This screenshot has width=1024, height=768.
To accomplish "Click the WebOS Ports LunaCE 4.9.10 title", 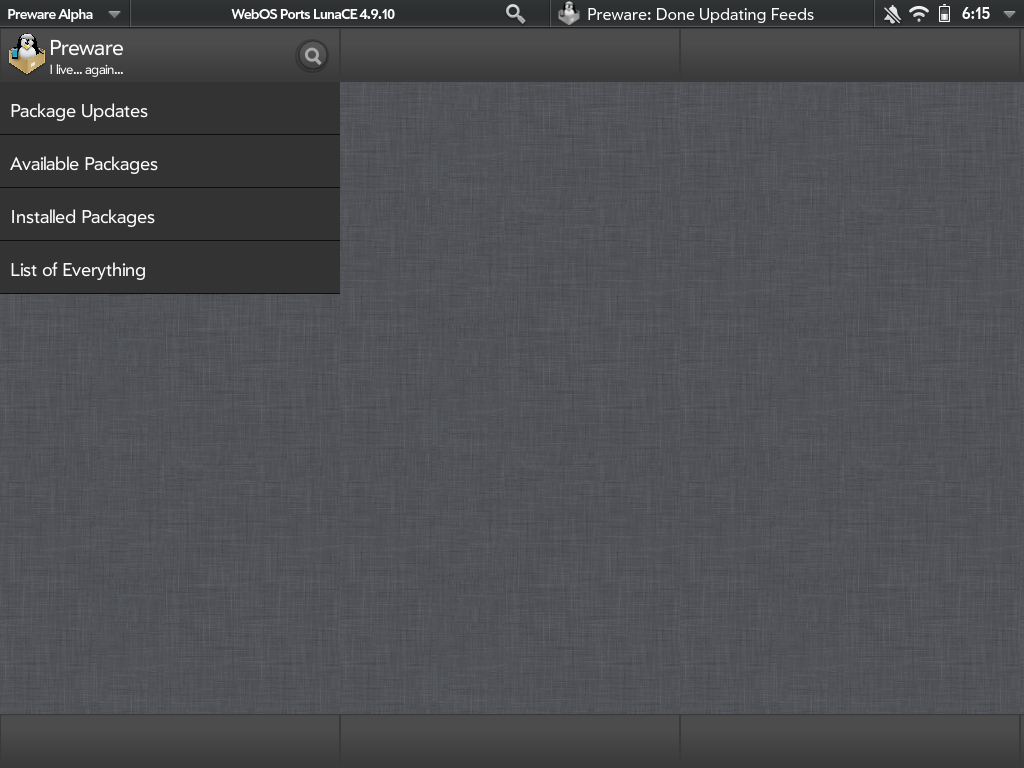I will pos(313,14).
